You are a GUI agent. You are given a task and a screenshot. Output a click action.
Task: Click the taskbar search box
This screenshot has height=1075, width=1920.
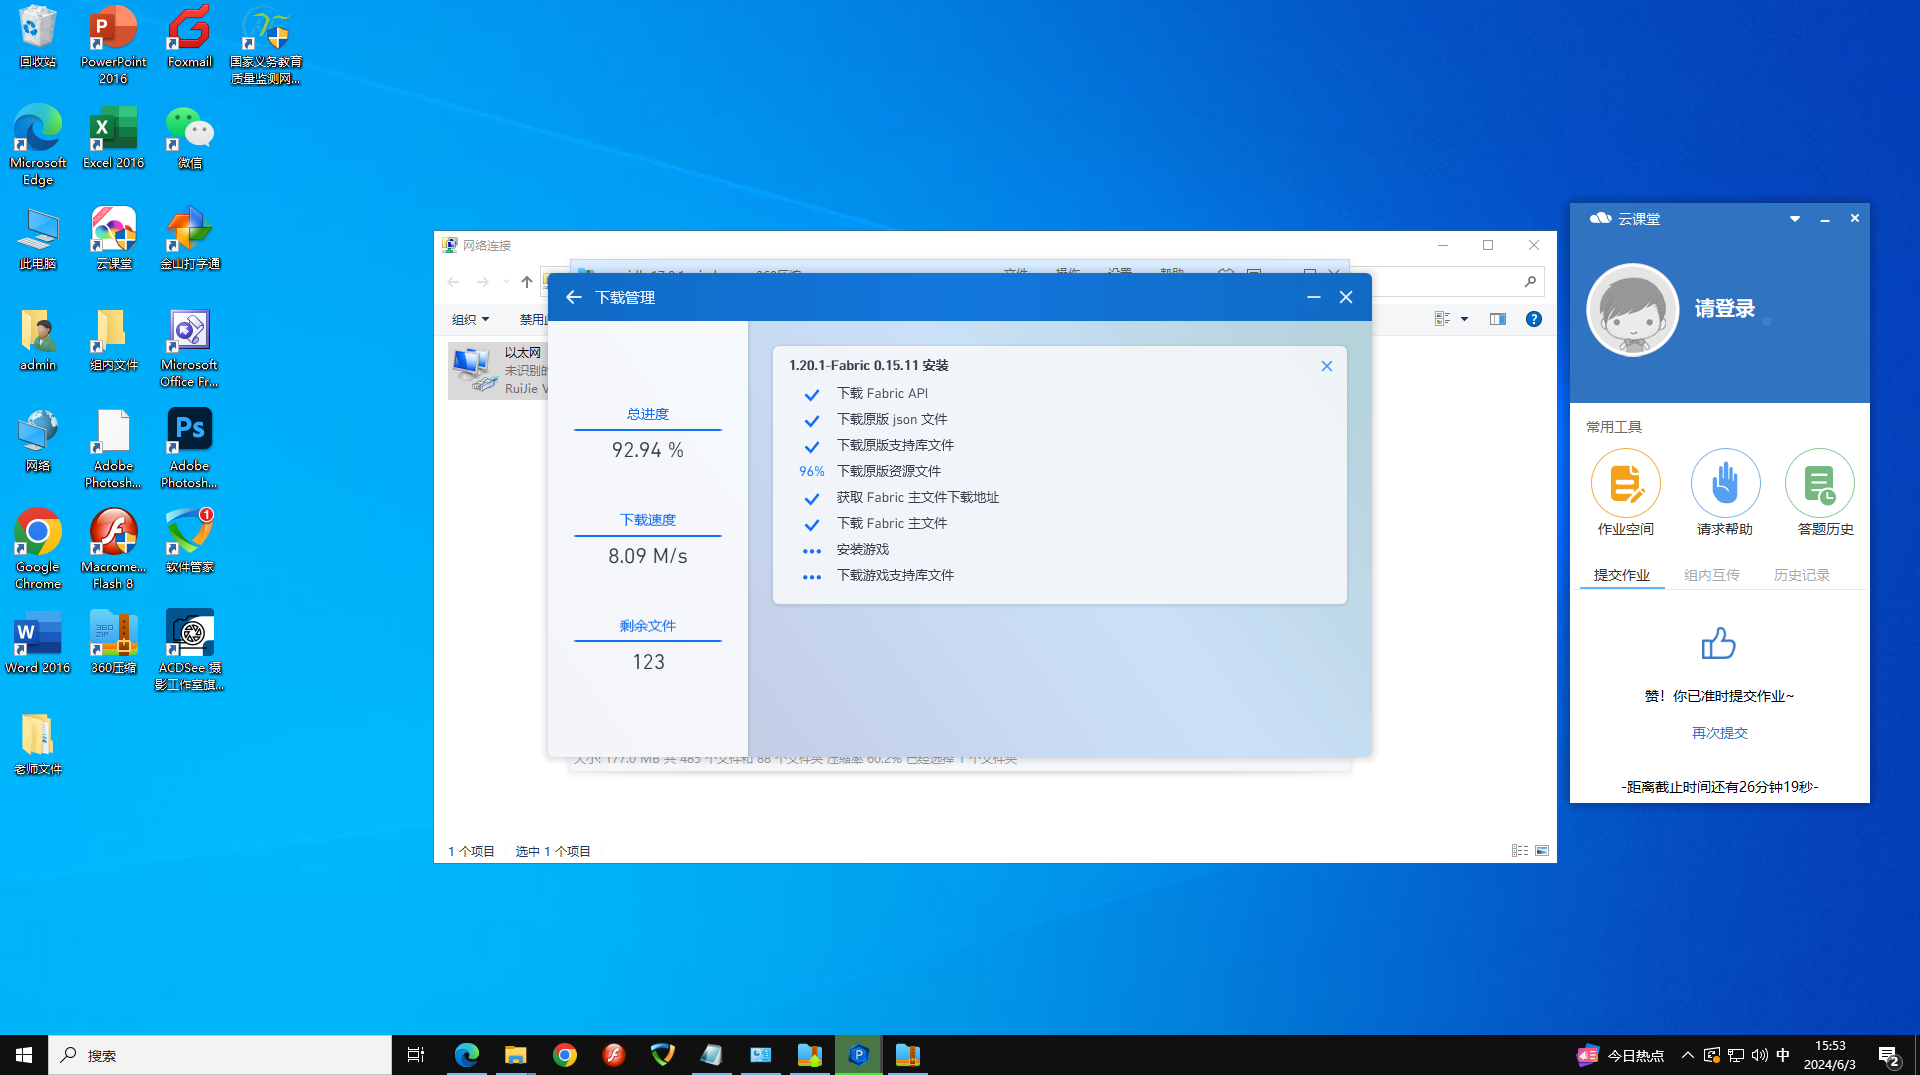(220, 1055)
